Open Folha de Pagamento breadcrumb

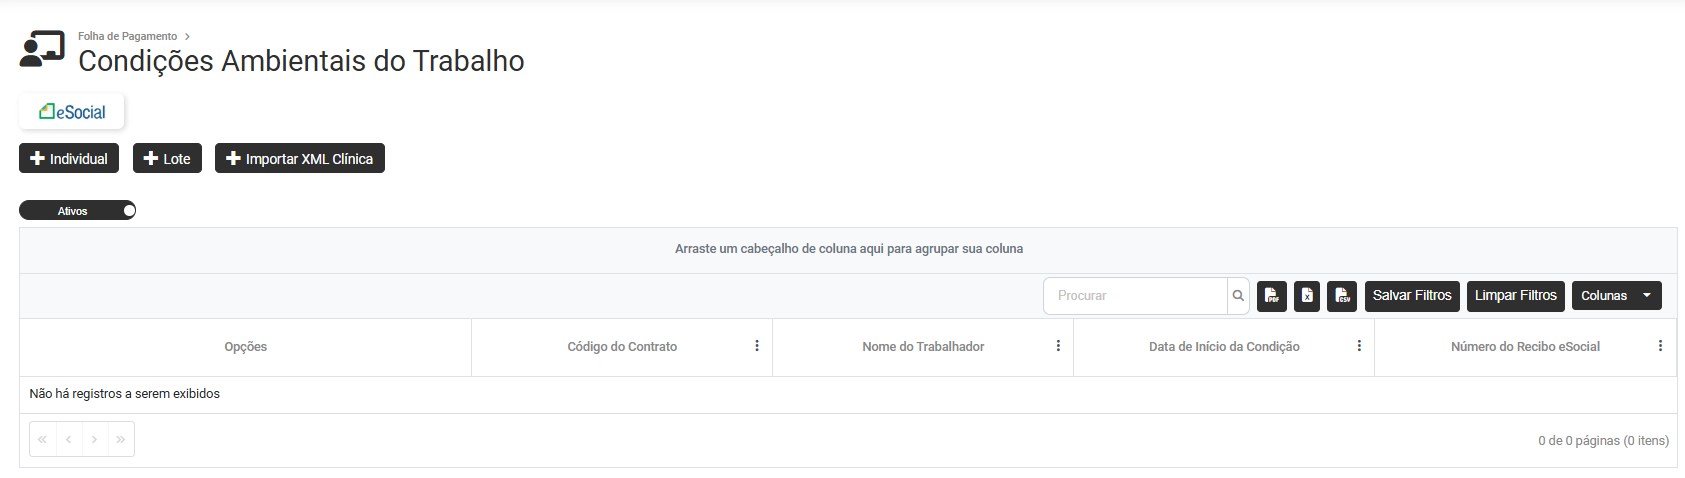(127, 36)
